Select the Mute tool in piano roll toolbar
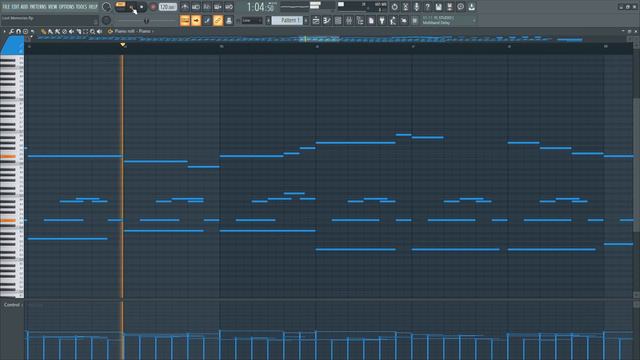Viewport: 640px width, 360px height. pyautogui.click(x=71, y=31)
